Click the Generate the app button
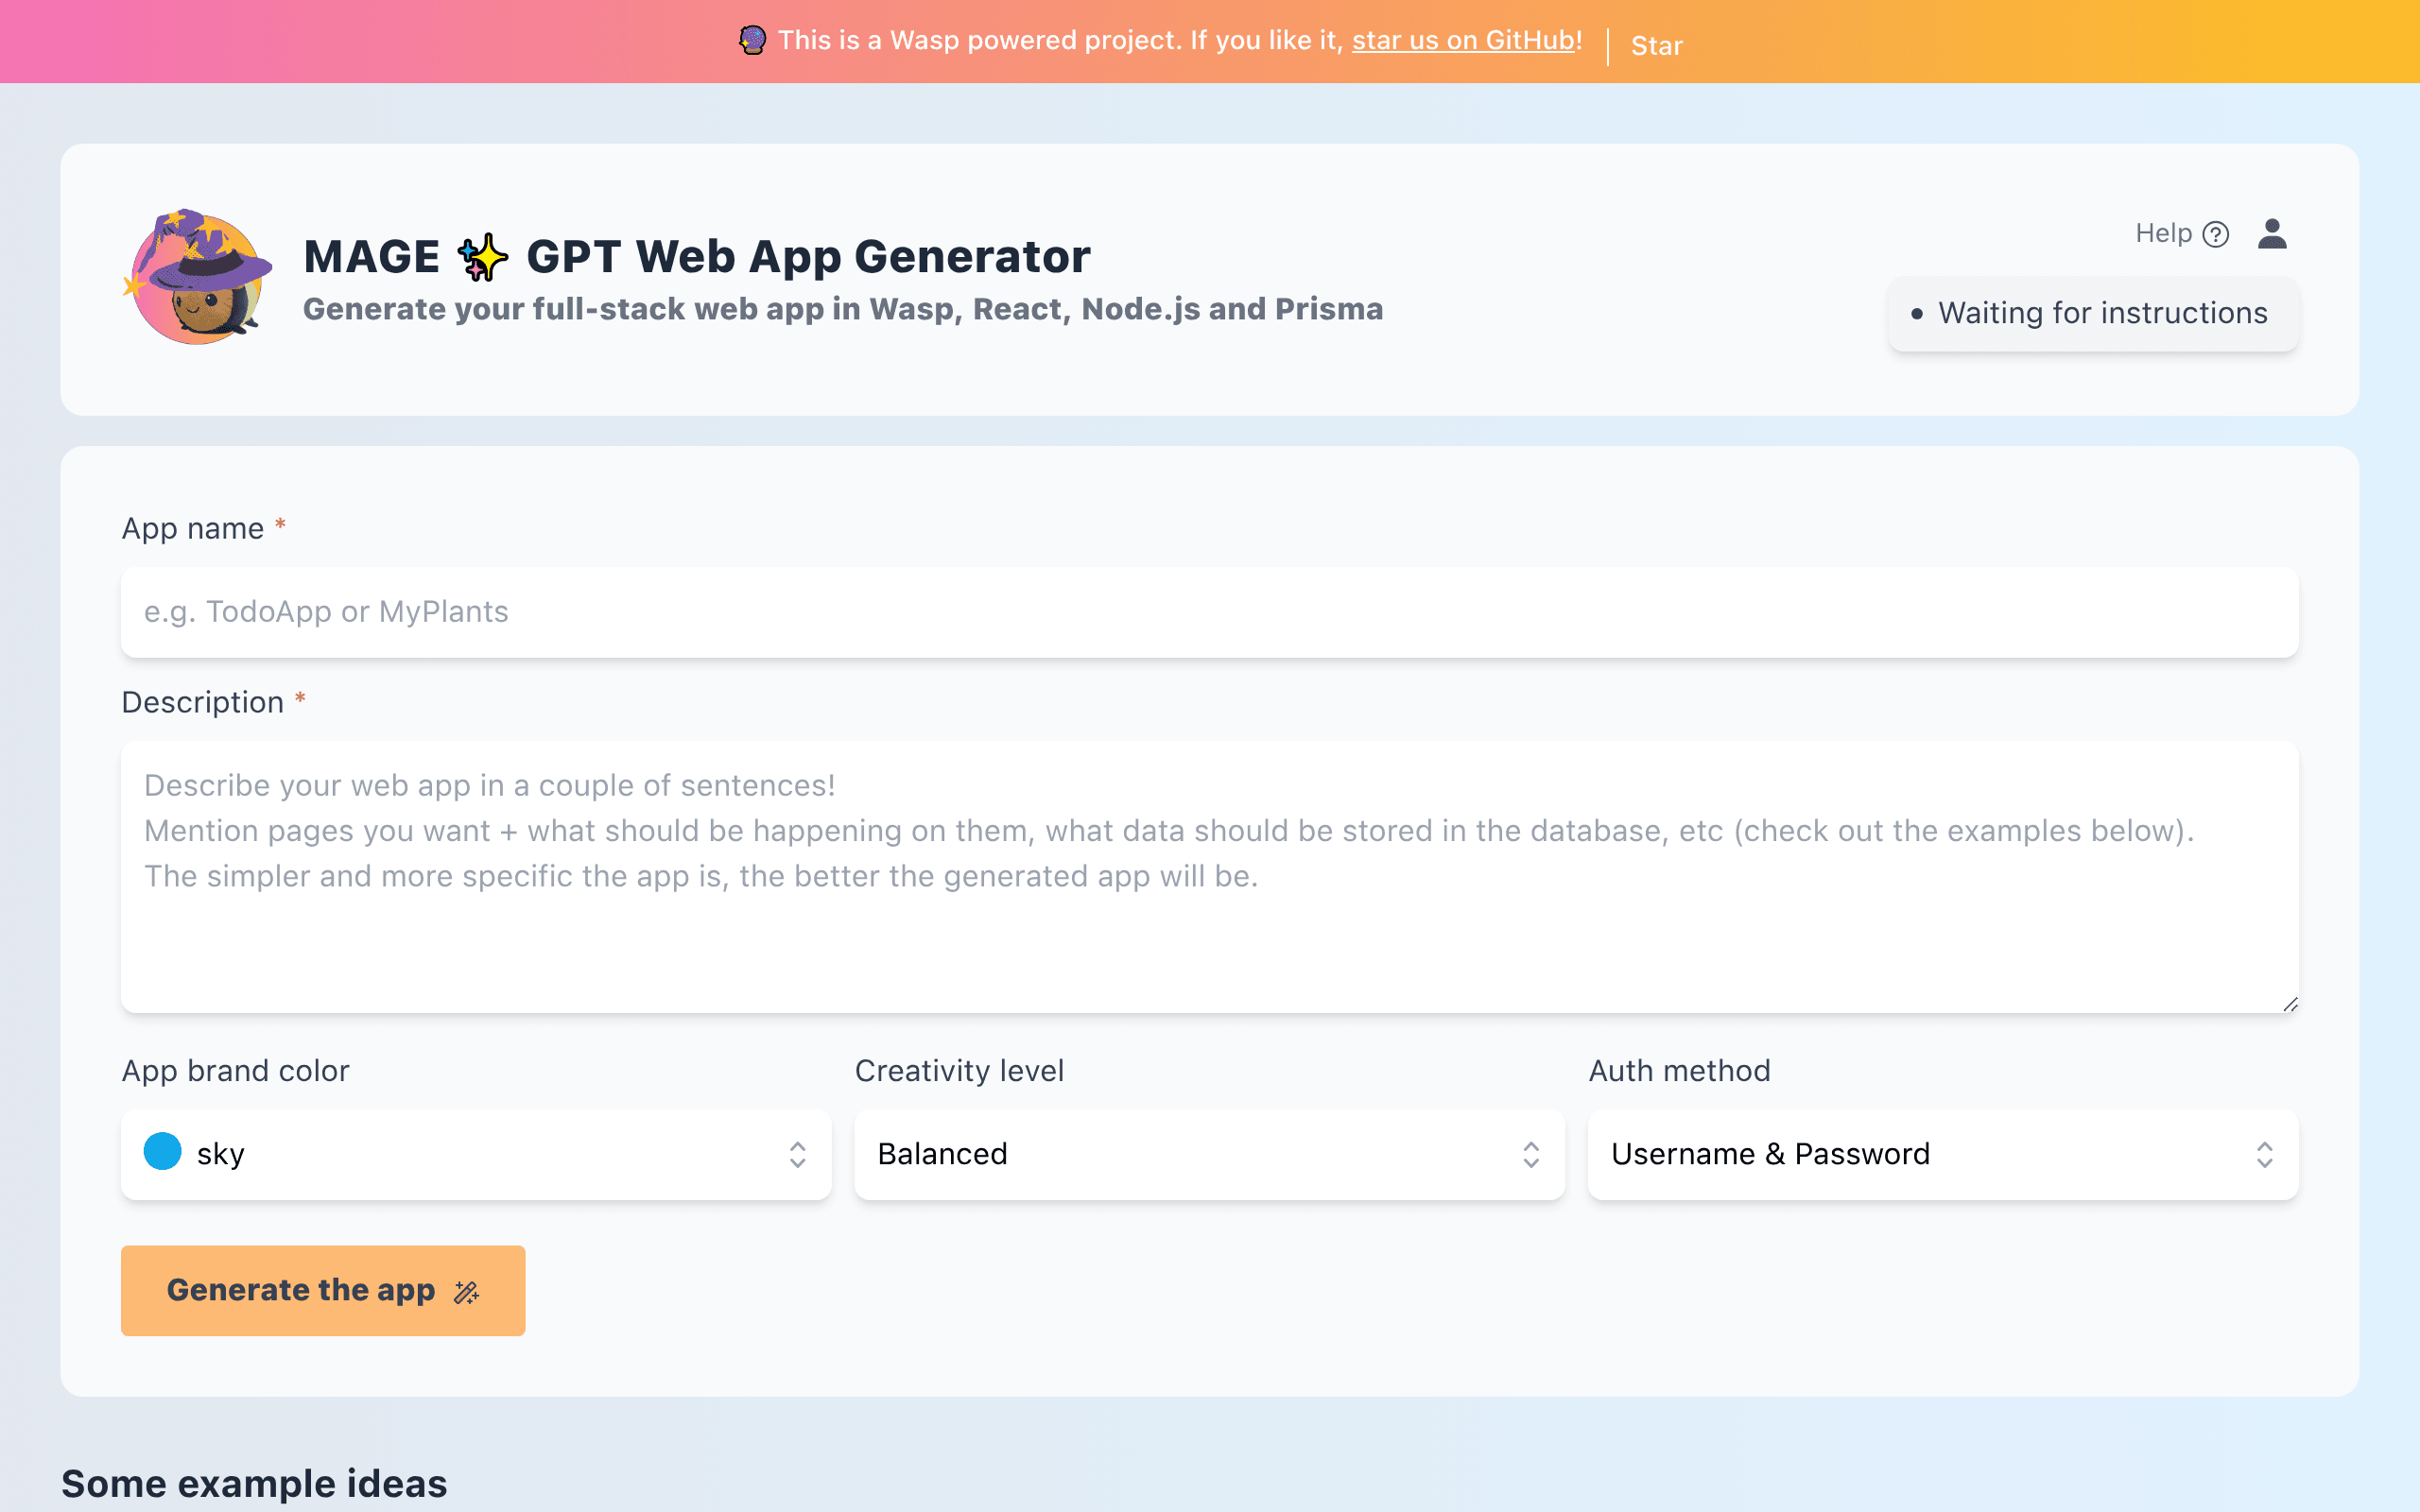Image resolution: width=2420 pixels, height=1512 pixels. [x=323, y=1290]
